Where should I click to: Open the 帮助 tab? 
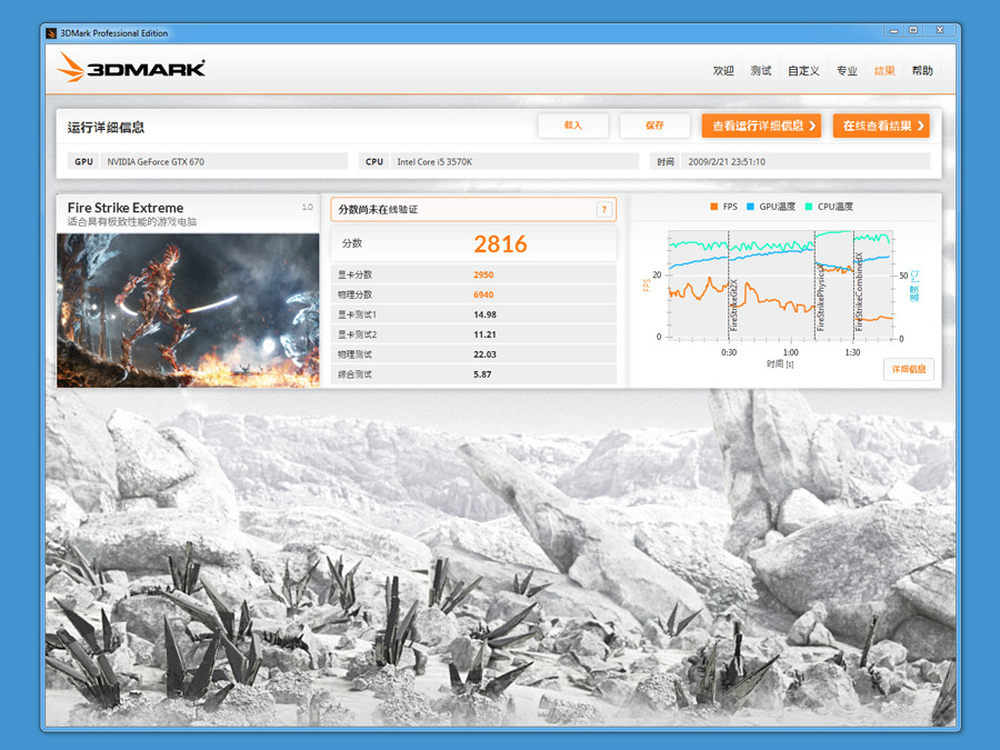click(x=922, y=71)
